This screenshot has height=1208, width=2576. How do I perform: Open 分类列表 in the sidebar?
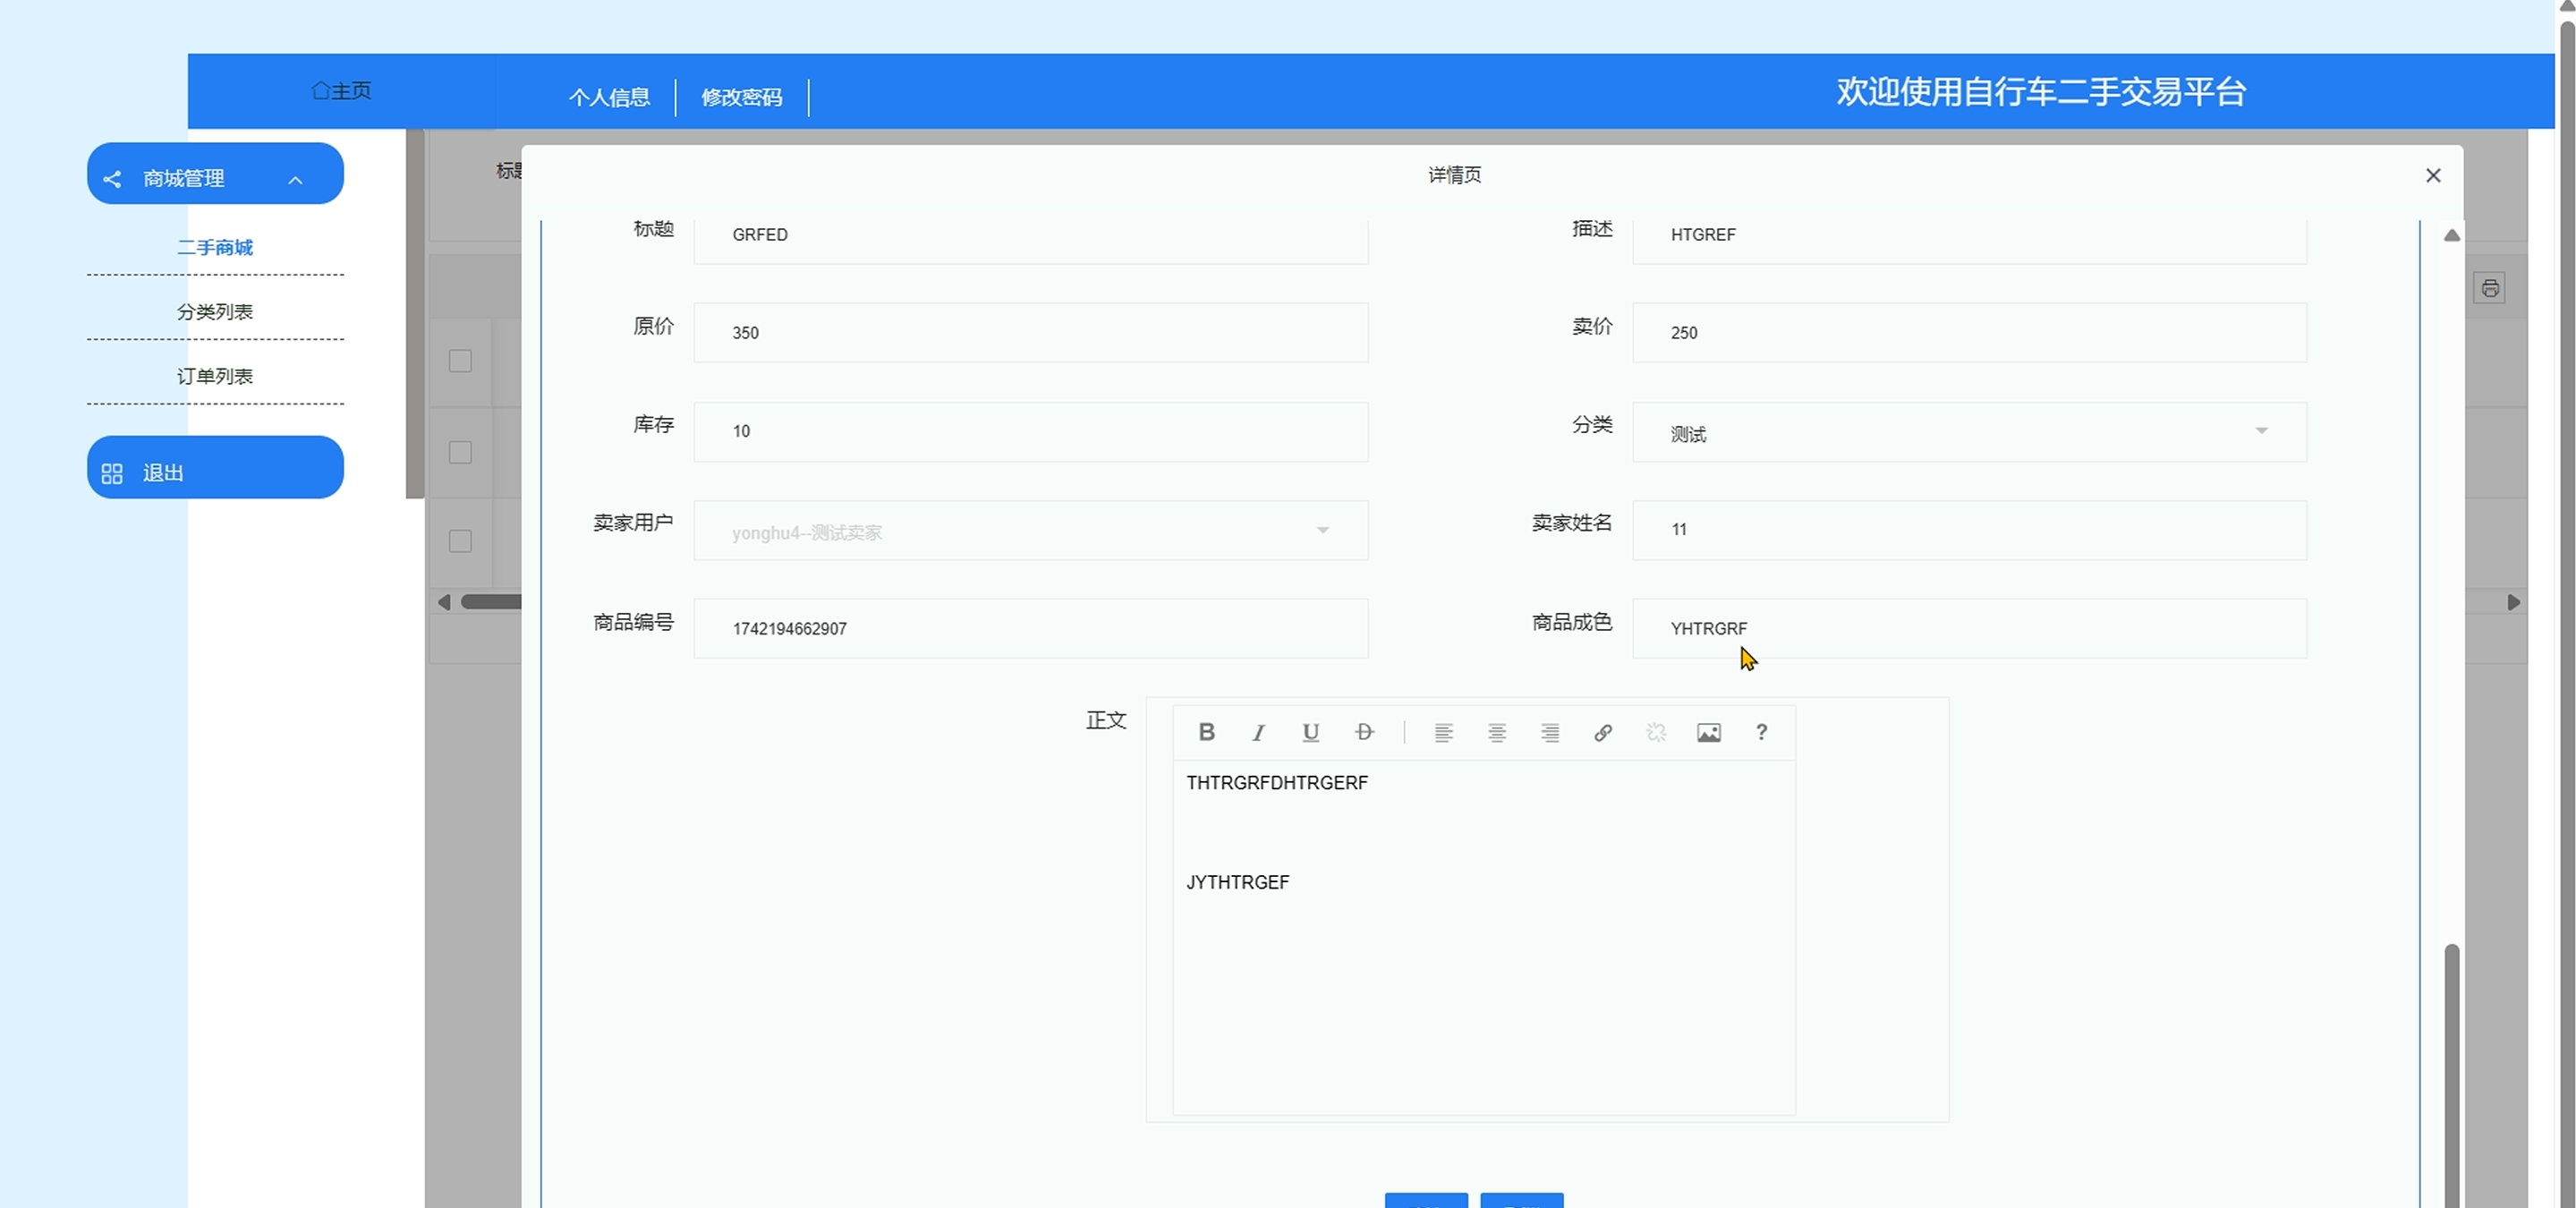[x=215, y=312]
